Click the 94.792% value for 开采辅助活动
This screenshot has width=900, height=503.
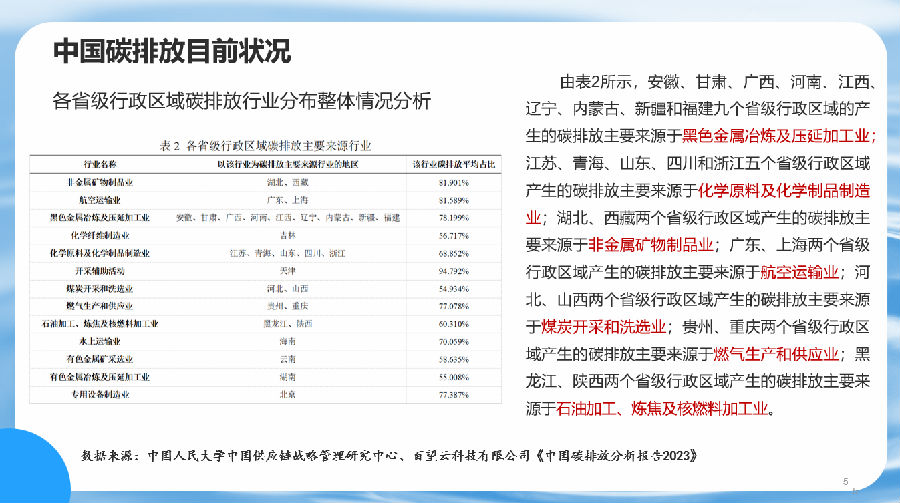(453, 271)
